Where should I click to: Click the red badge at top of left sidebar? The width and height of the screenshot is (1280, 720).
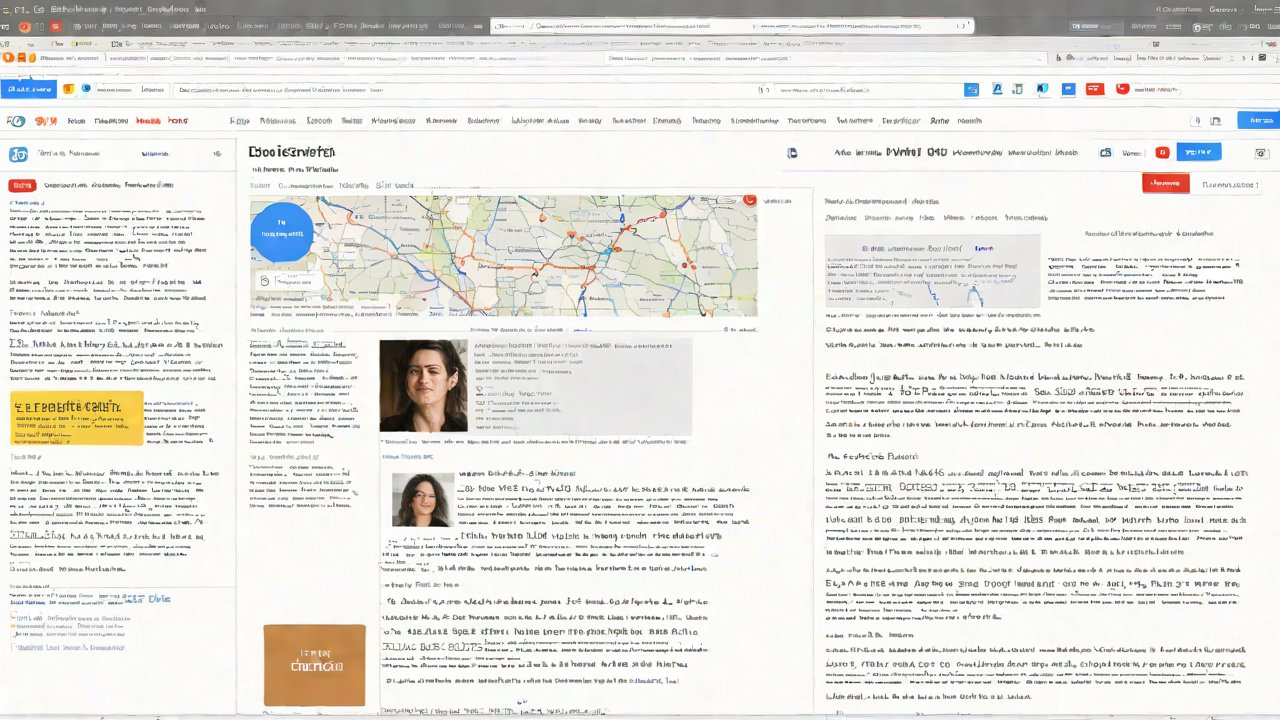[x=22, y=185]
